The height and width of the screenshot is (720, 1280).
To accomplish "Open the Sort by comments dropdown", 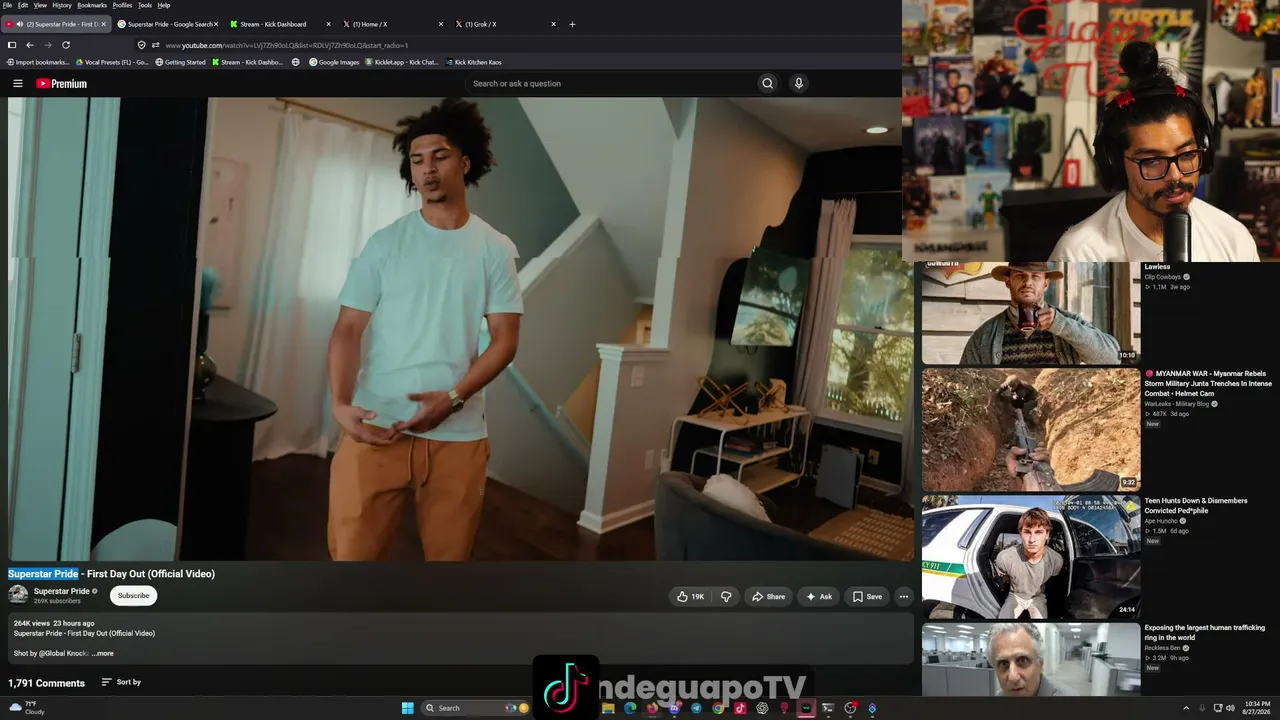I will tap(121, 683).
